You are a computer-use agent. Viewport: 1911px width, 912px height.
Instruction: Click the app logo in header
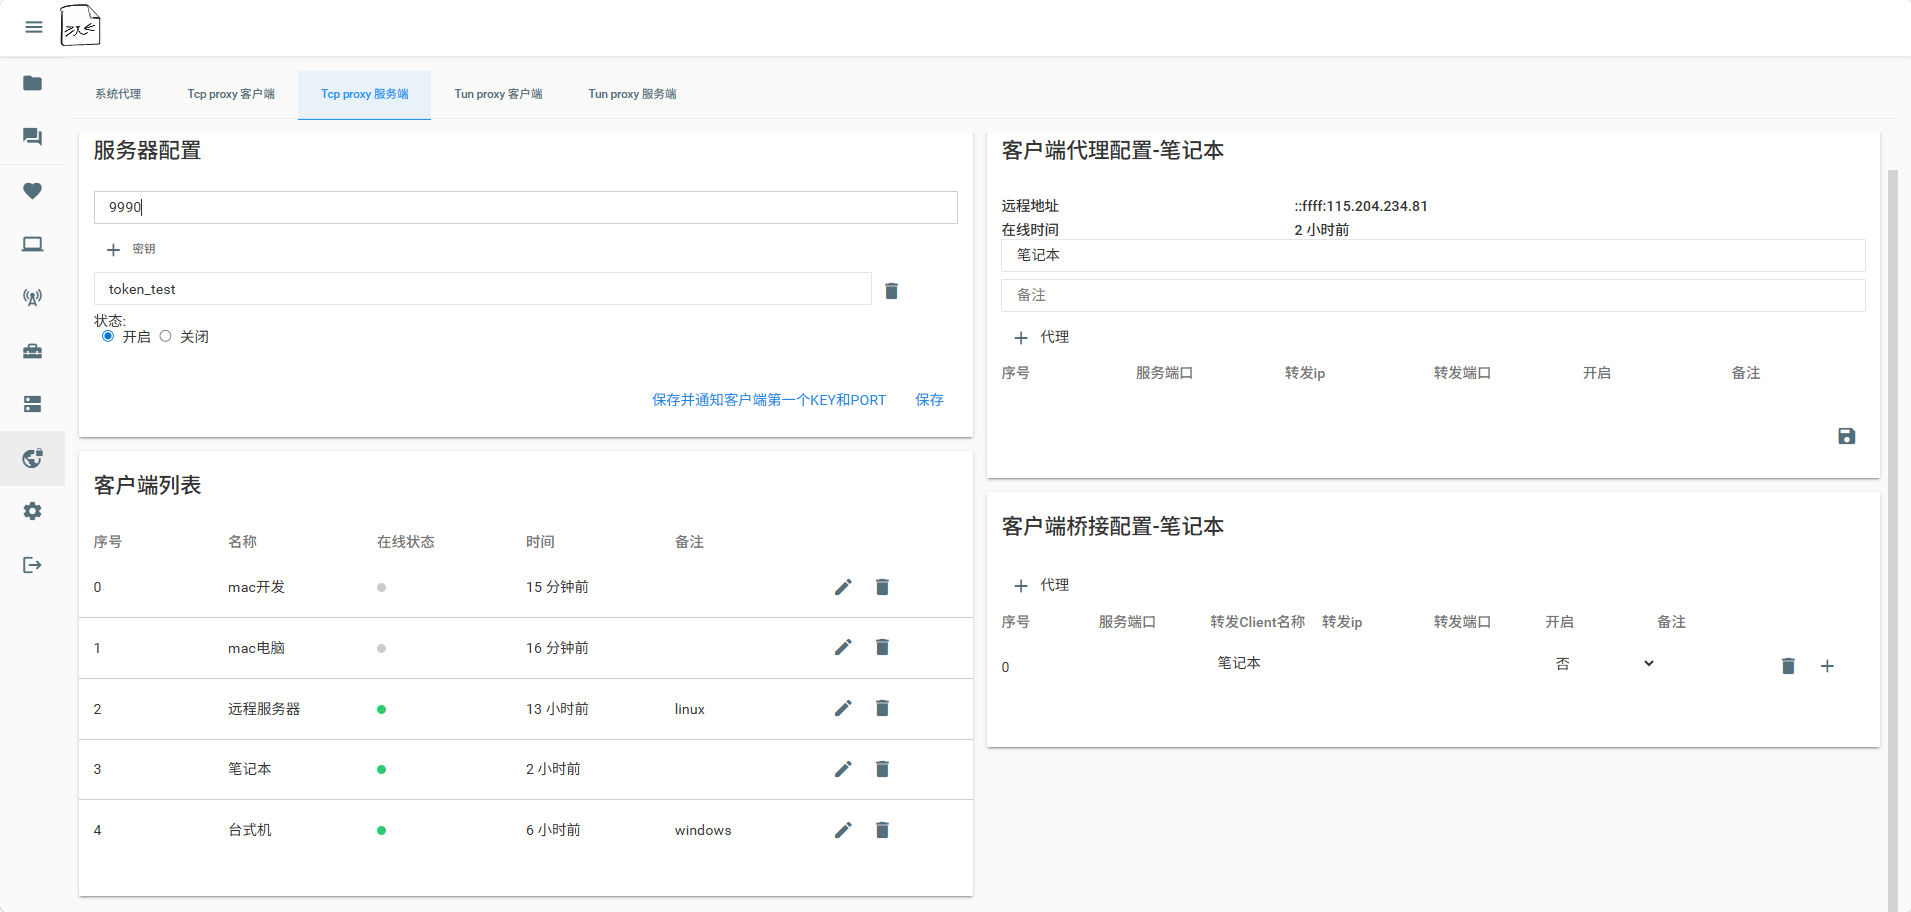coord(80,26)
